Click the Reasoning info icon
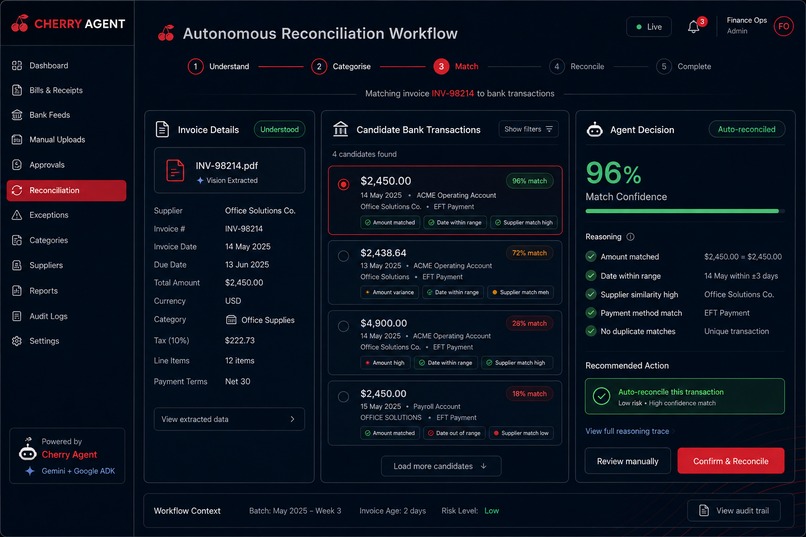 [x=630, y=237]
